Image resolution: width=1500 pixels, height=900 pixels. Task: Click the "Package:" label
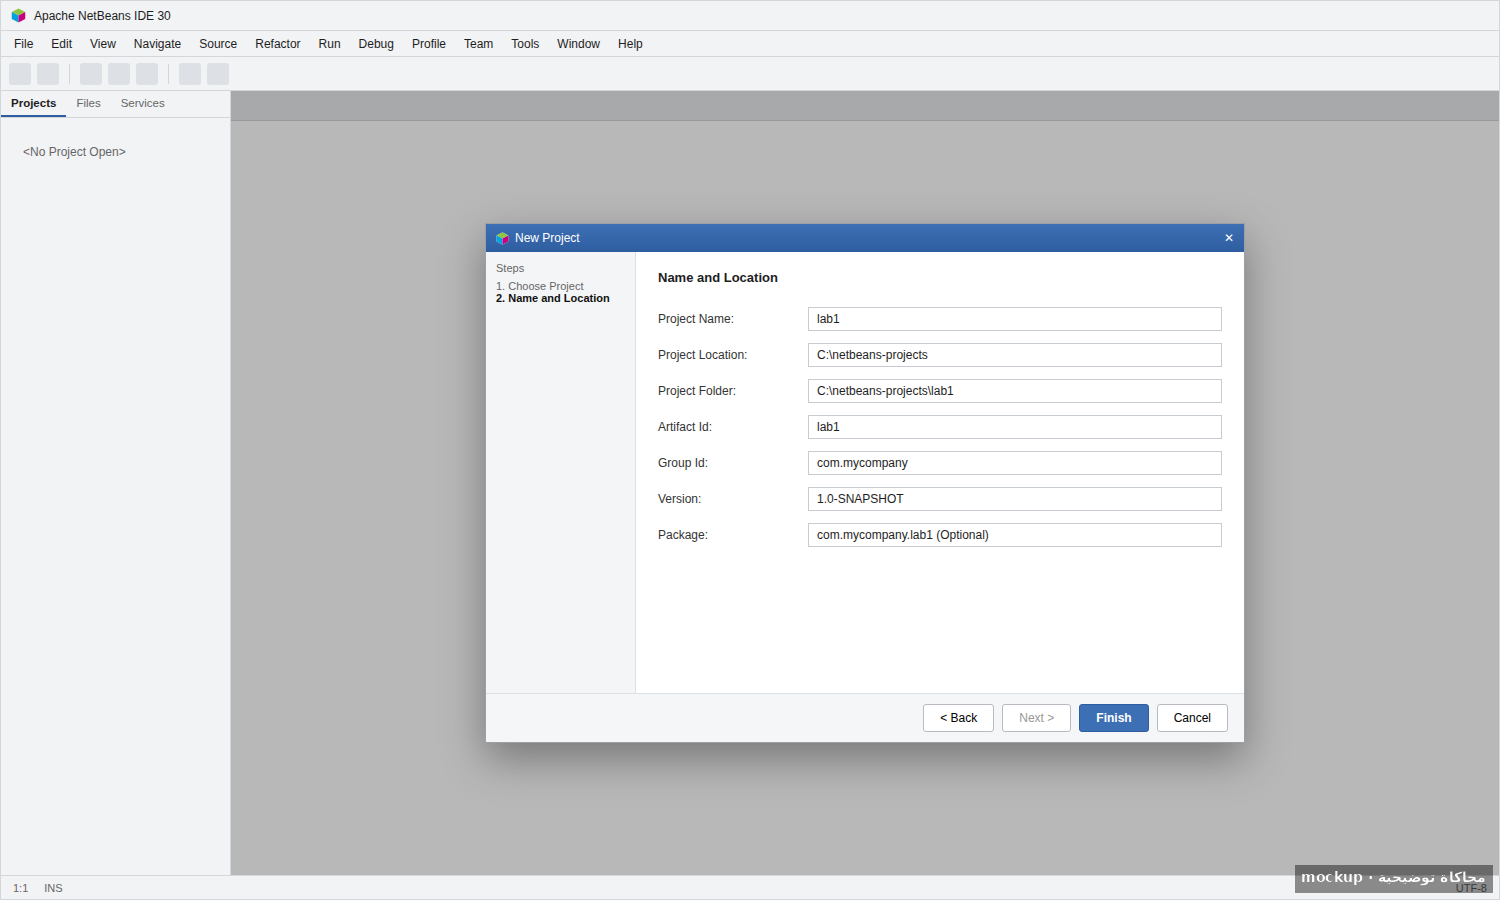(683, 535)
